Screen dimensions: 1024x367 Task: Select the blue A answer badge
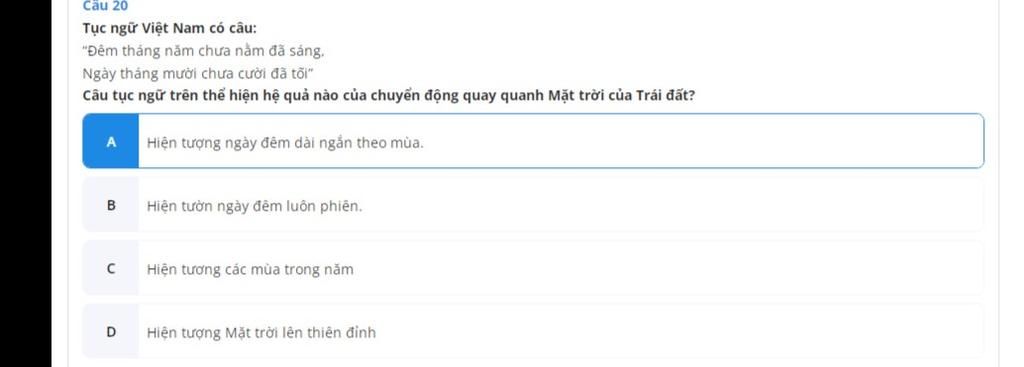pyautogui.click(x=110, y=141)
